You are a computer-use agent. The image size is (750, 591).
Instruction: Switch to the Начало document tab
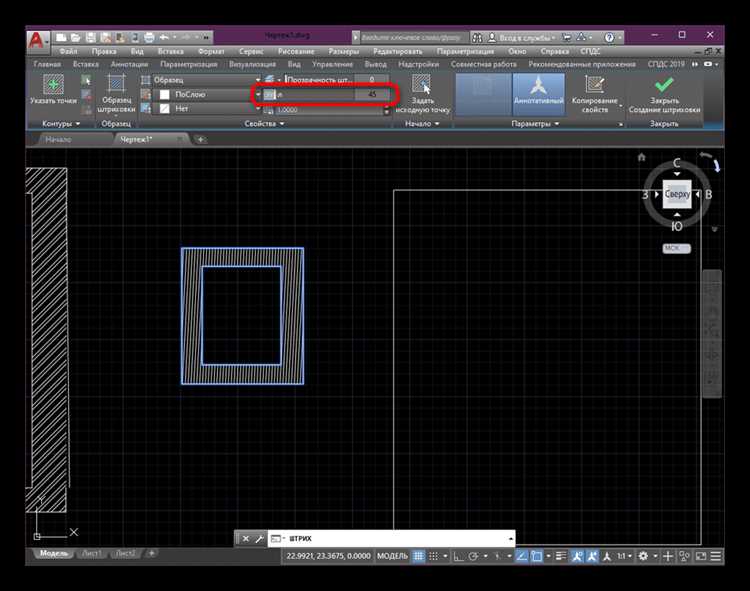pyautogui.click(x=58, y=140)
